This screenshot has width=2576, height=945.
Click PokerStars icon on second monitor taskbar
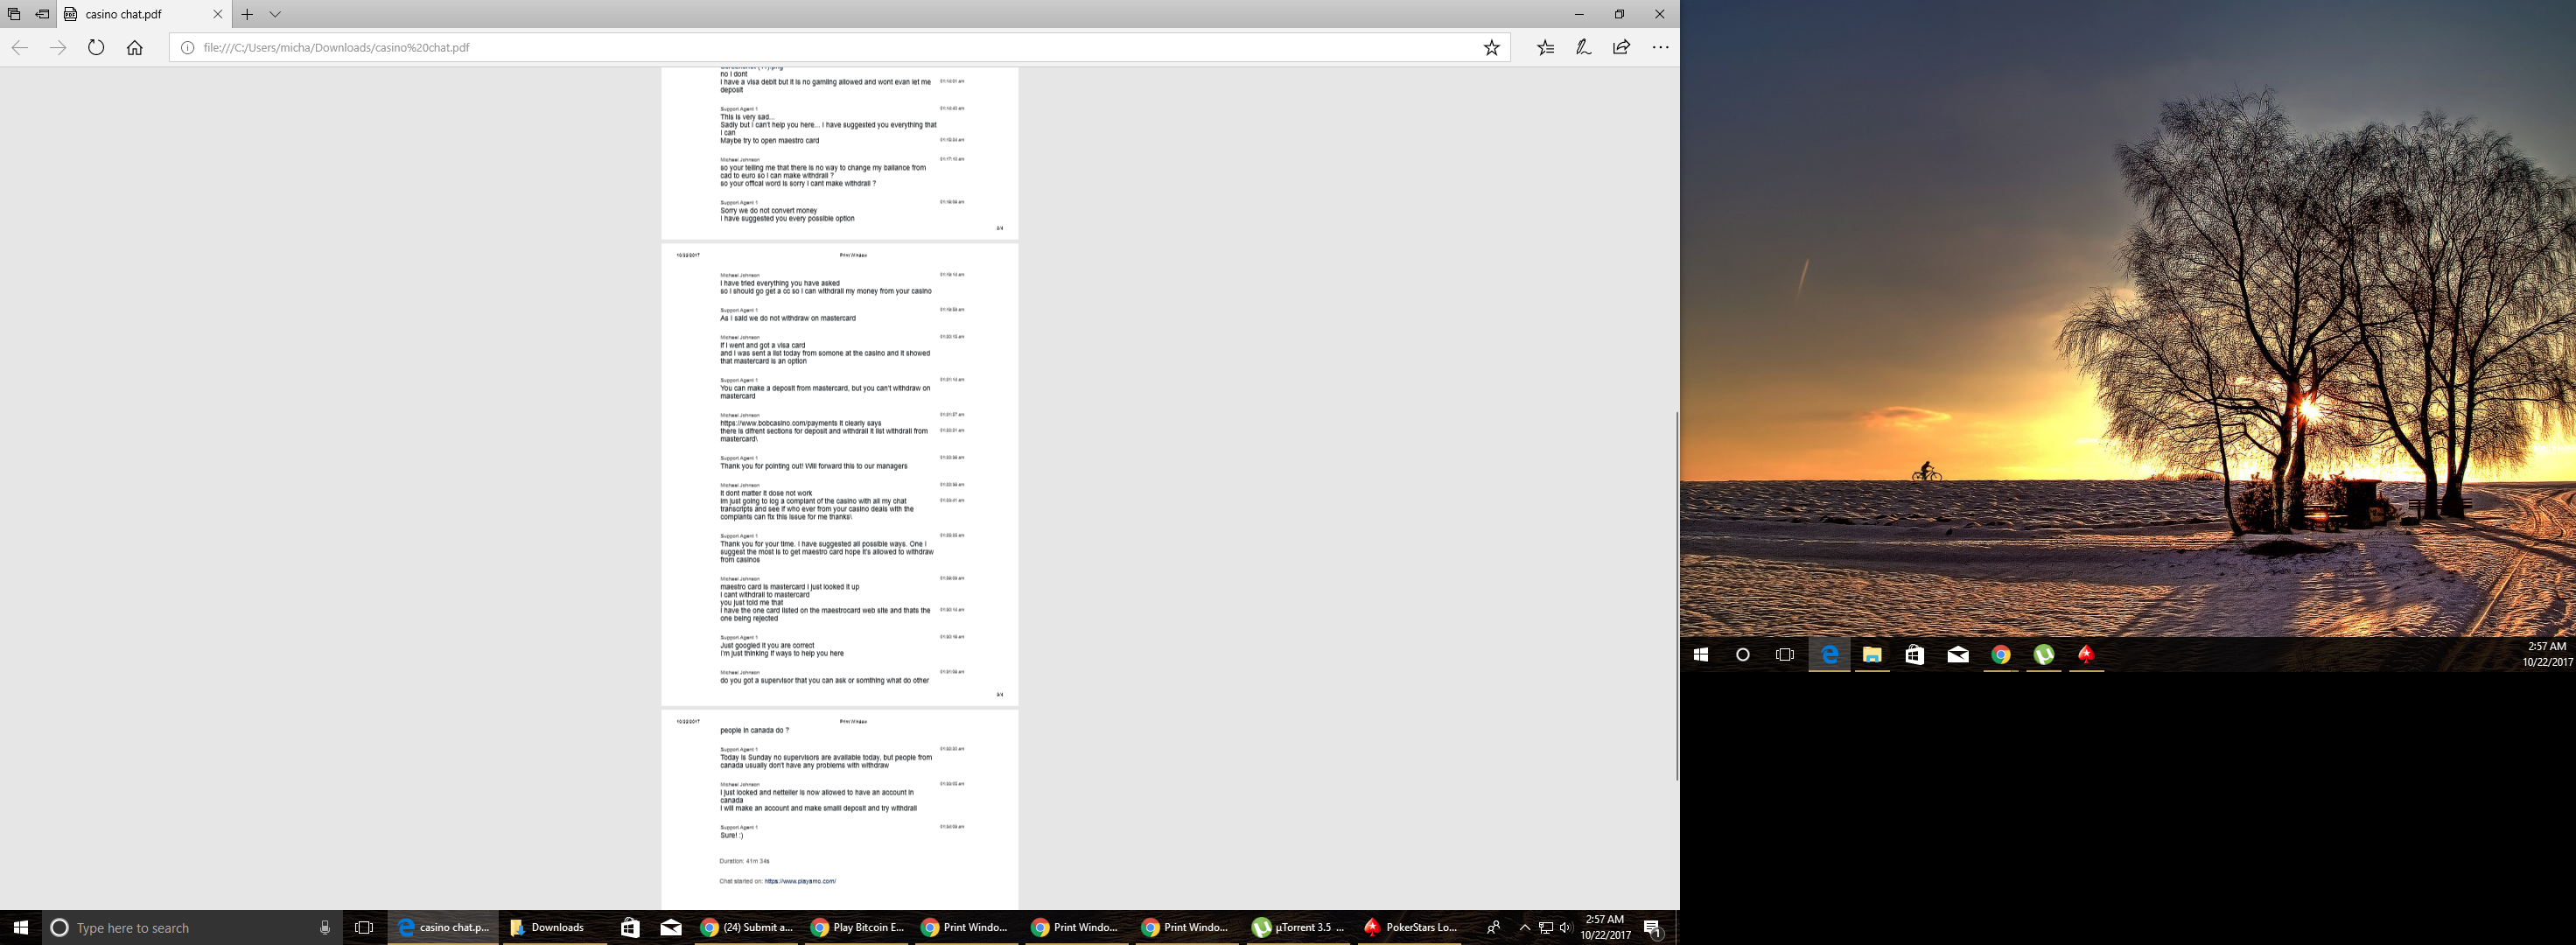pyautogui.click(x=2086, y=654)
